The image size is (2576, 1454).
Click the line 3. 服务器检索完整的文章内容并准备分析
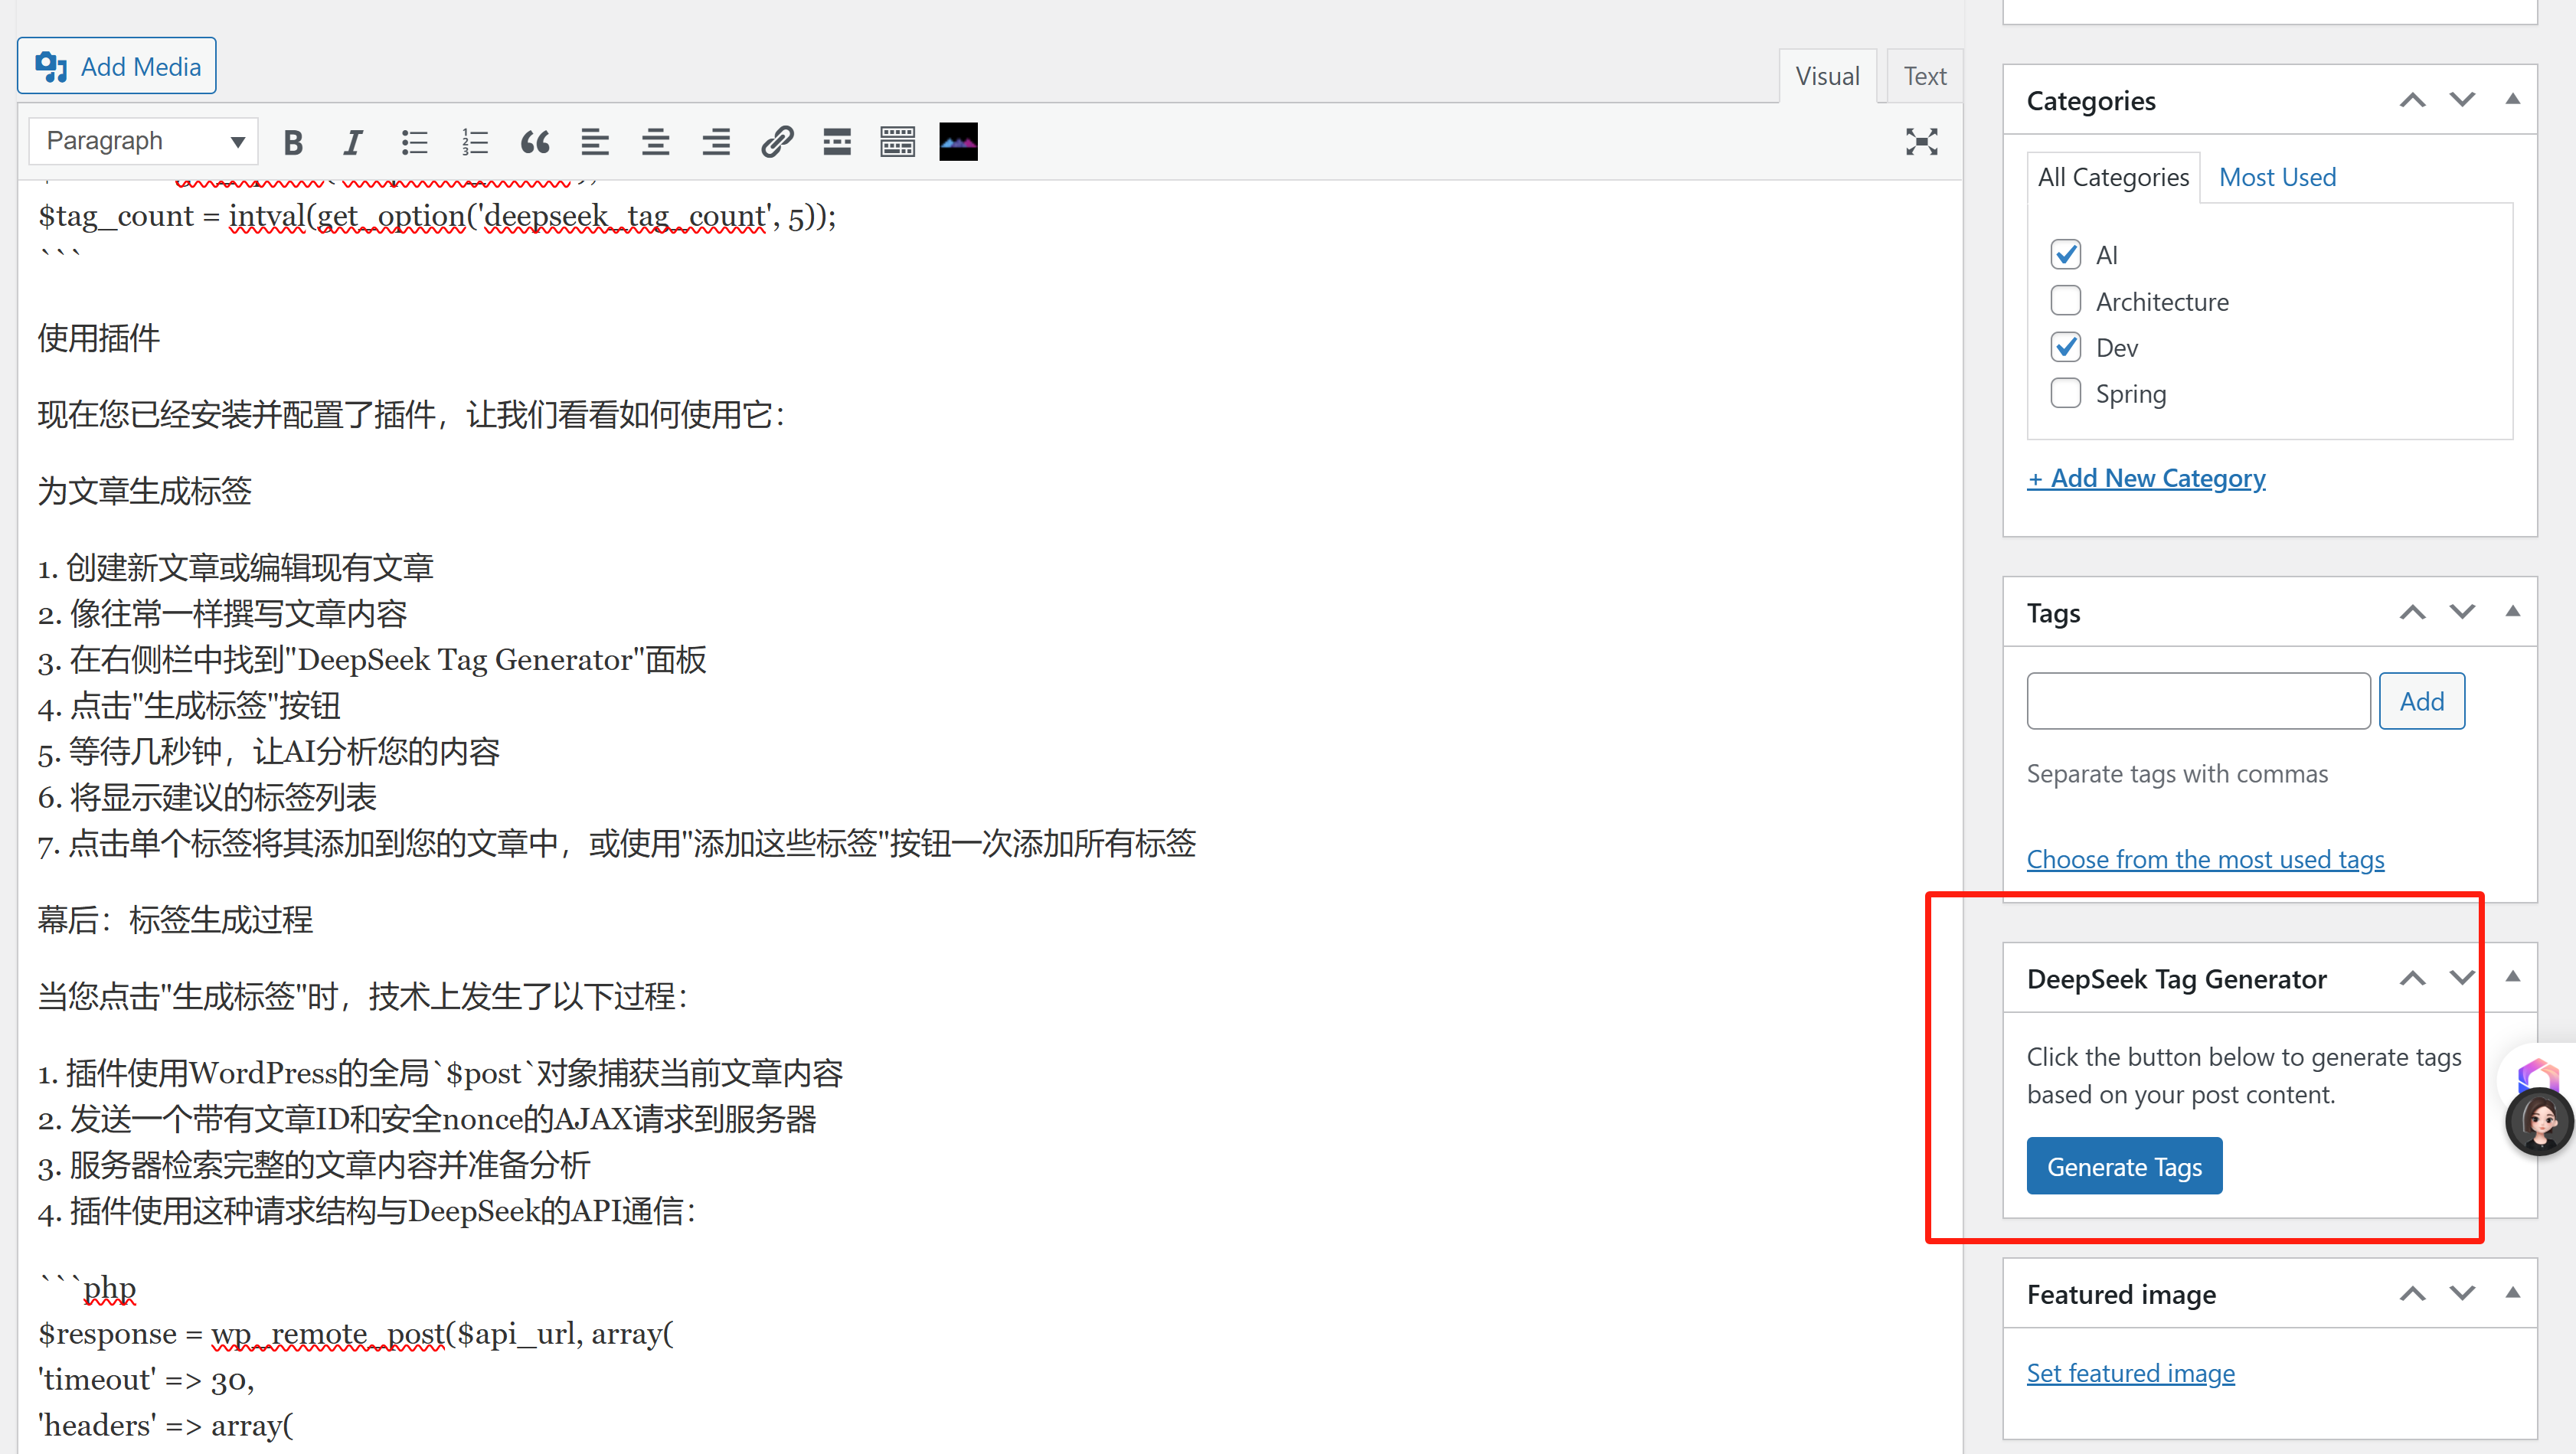[314, 1165]
